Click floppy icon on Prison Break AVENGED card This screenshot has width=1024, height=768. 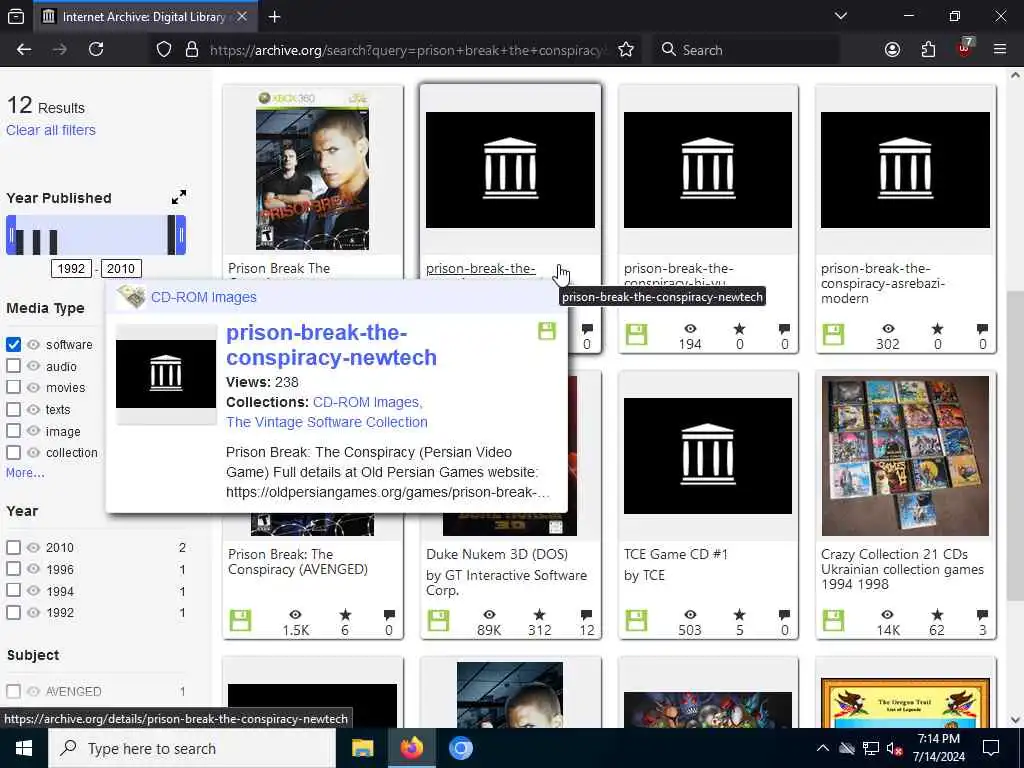click(x=240, y=620)
